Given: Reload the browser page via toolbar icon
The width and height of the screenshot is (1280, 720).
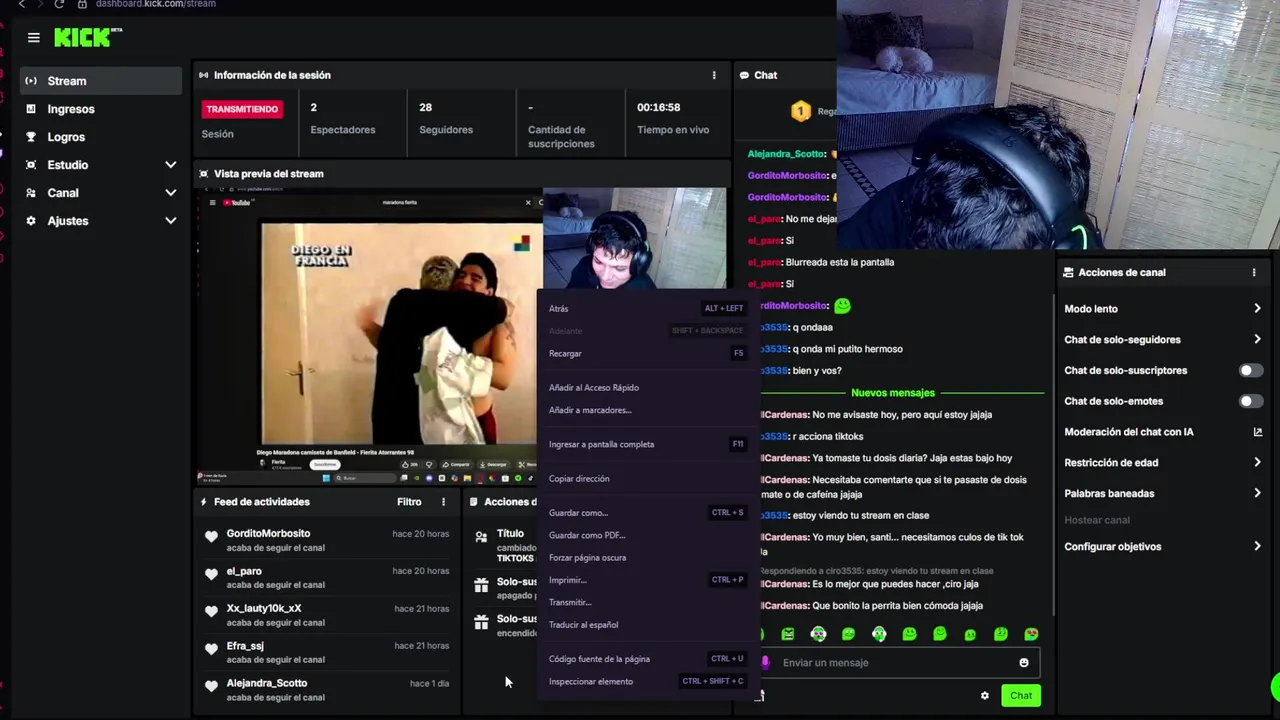Looking at the screenshot, I should tap(59, 4).
